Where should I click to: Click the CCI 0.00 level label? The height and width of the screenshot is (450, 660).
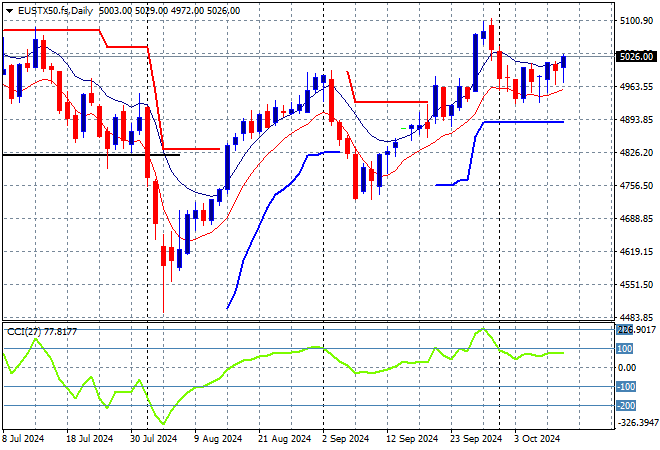pos(627,367)
